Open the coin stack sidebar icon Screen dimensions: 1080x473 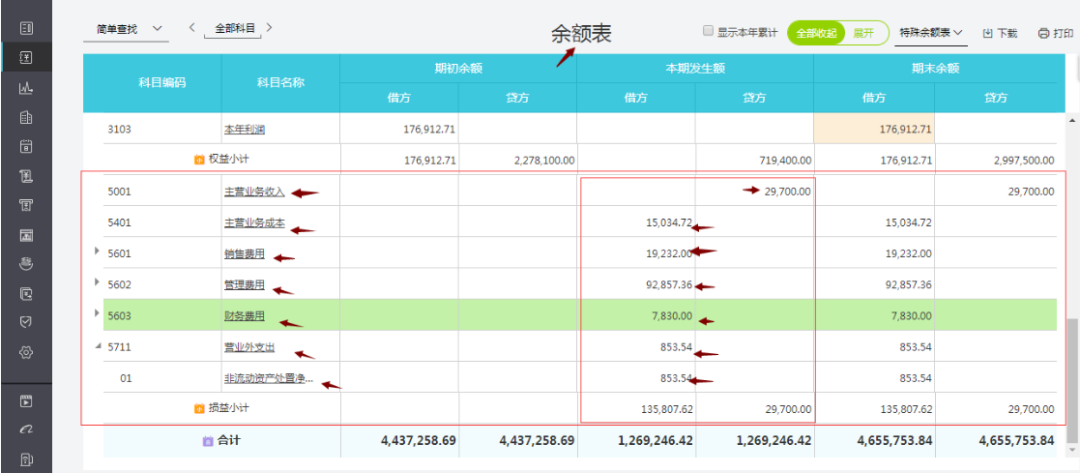coord(26,264)
